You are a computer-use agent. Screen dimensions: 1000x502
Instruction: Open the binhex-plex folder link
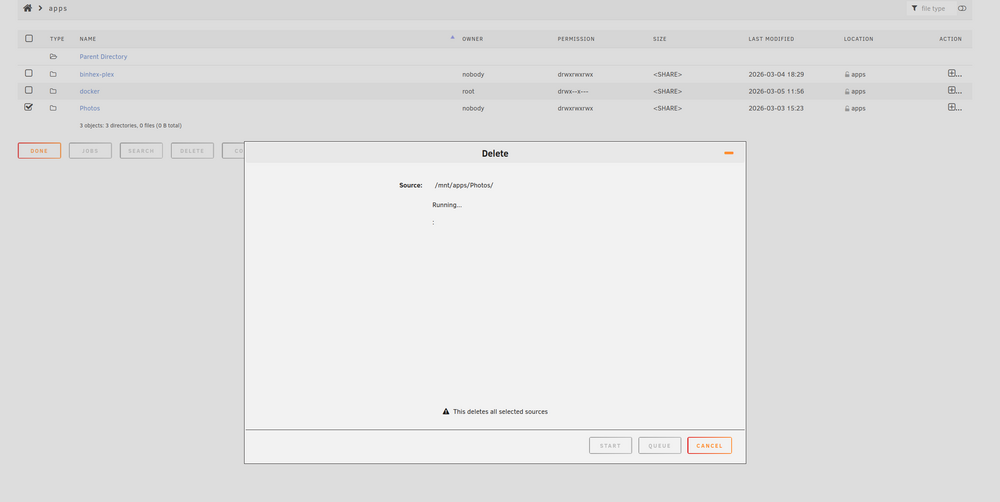97,75
